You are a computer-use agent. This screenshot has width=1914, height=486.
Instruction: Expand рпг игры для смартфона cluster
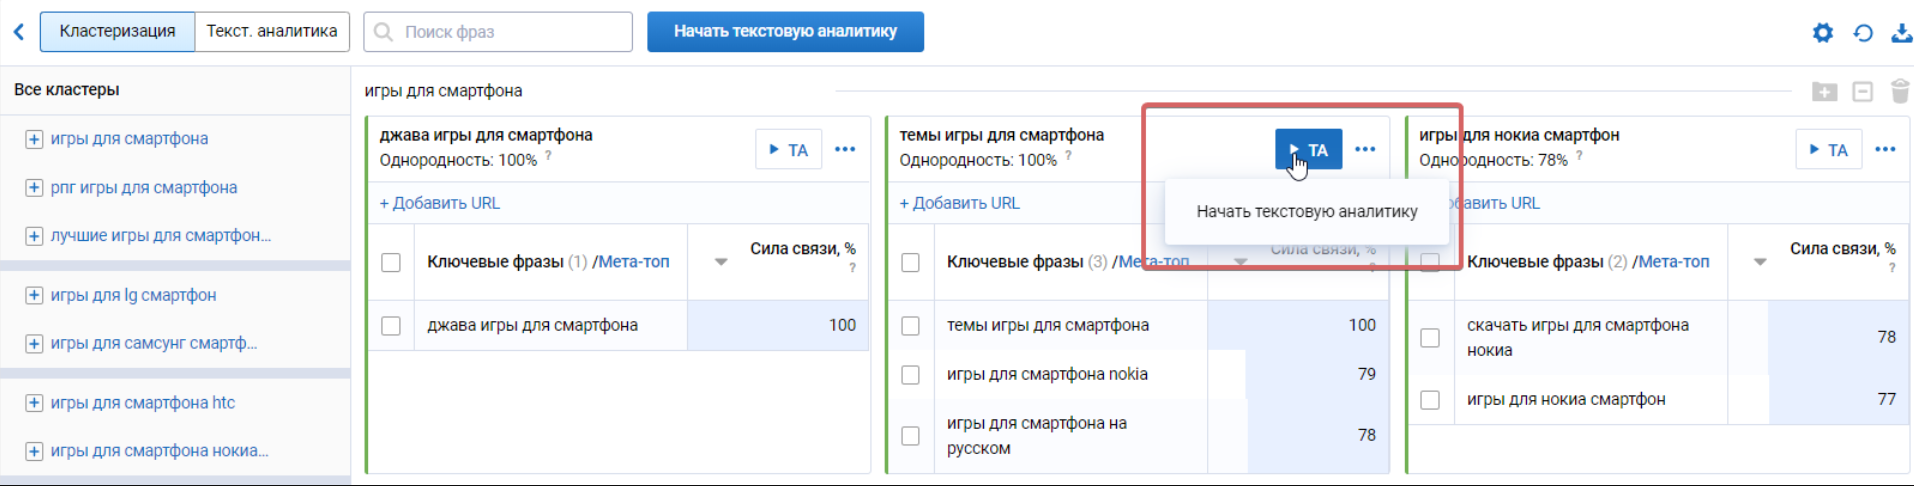point(34,188)
